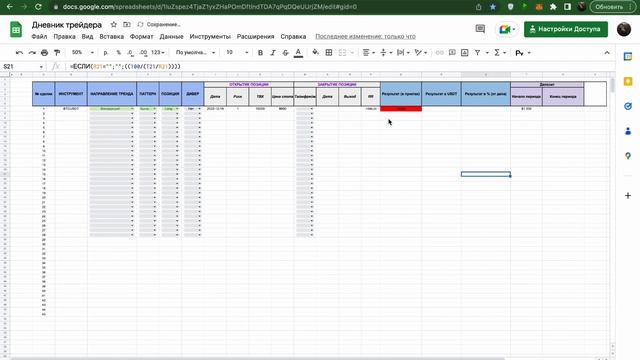The width and height of the screenshot is (640, 360).
Task: Insert a chart
Action: click(x=464, y=53)
